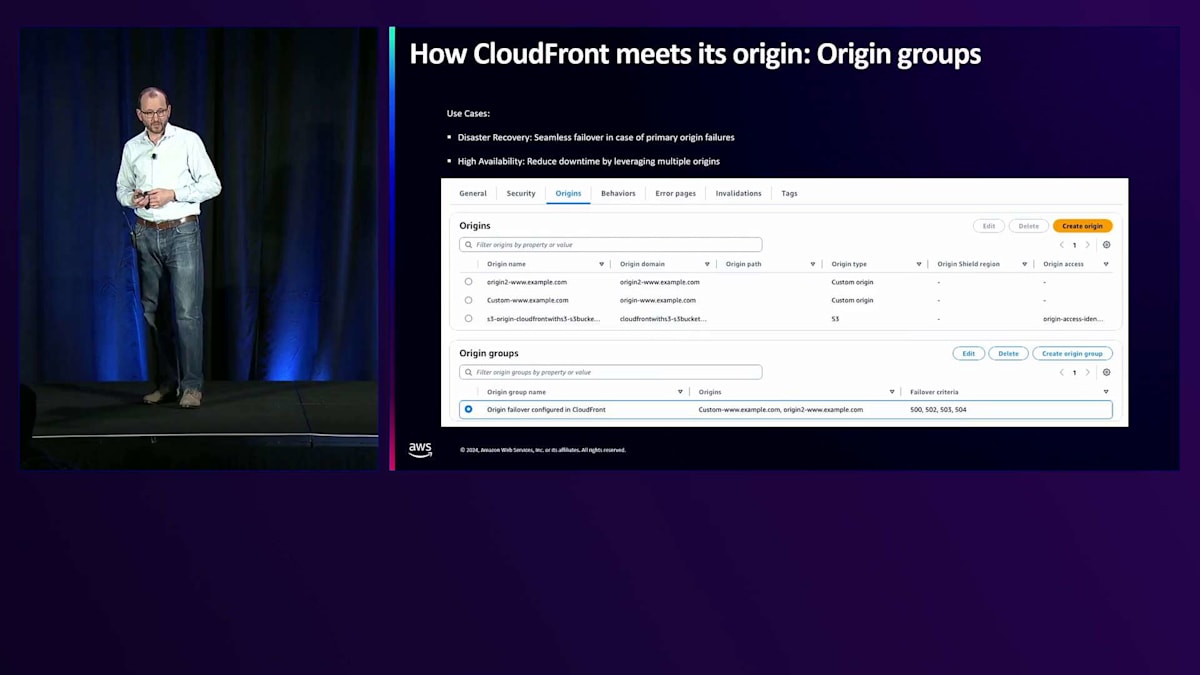Image resolution: width=1200 pixels, height=675 pixels.
Task: Go to previous page in Origins table
Action: (1062, 245)
